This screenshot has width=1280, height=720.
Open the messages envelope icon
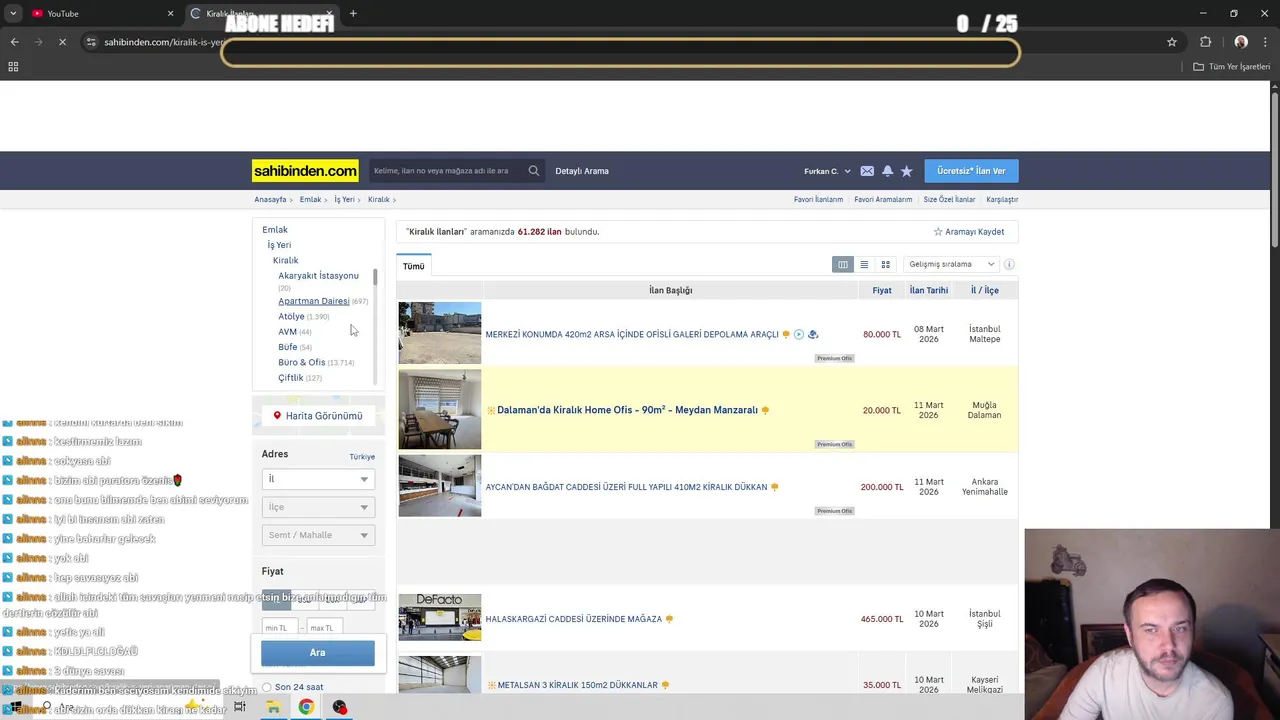point(867,171)
